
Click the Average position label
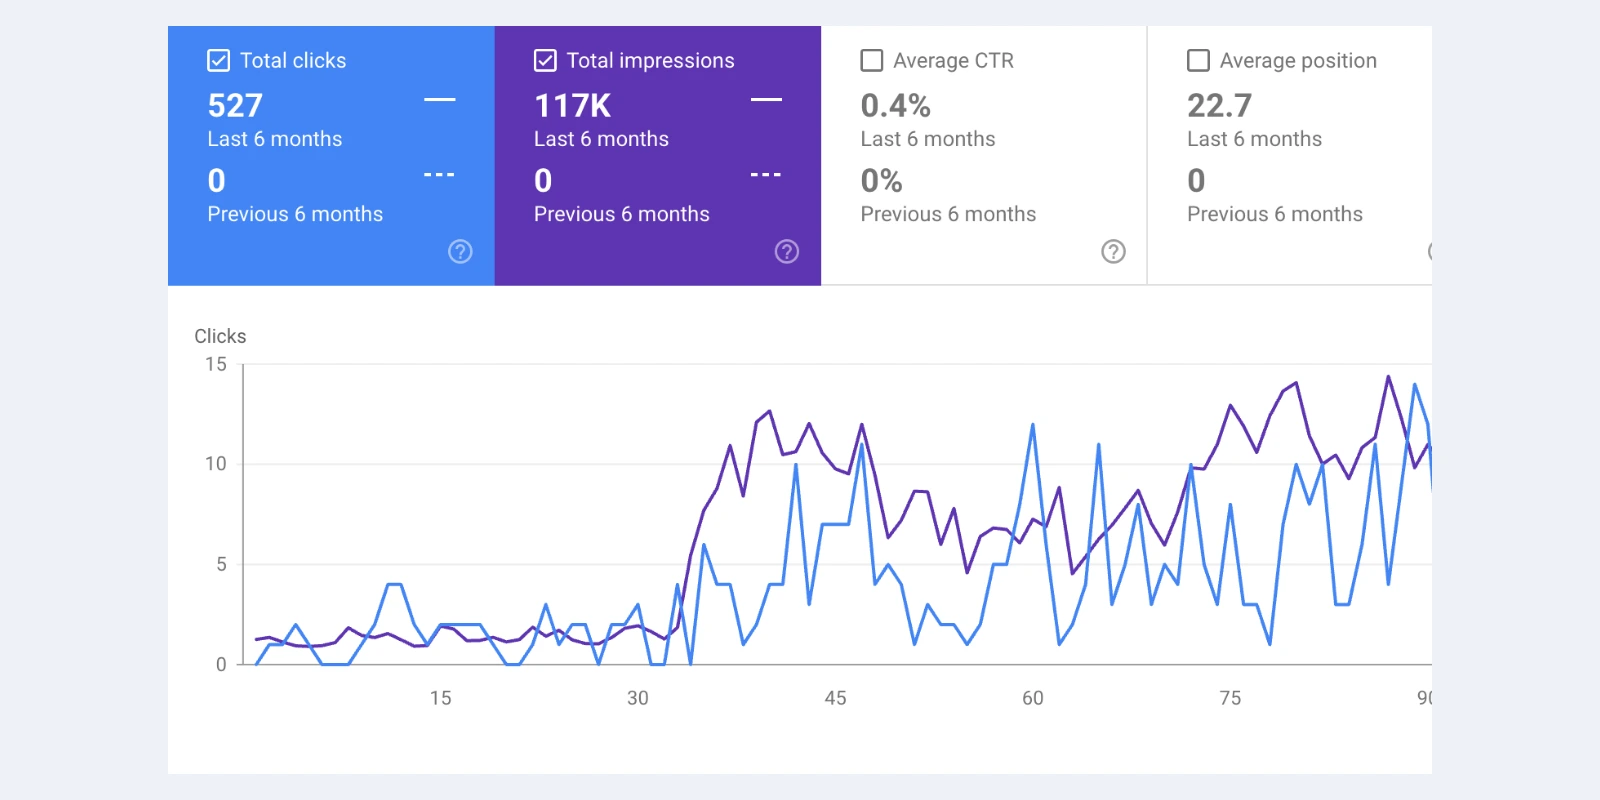[x=1298, y=61]
